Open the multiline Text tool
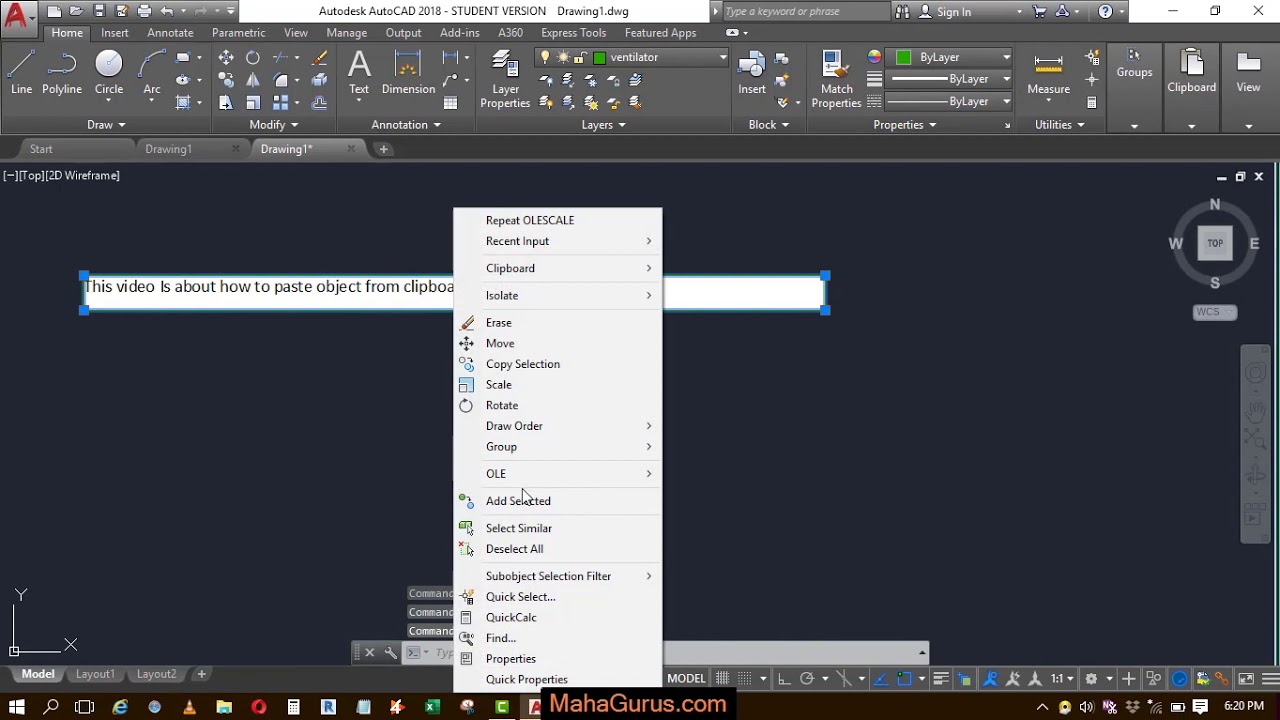Image resolution: width=1280 pixels, height=720 pixels. (x=359, y=74)
